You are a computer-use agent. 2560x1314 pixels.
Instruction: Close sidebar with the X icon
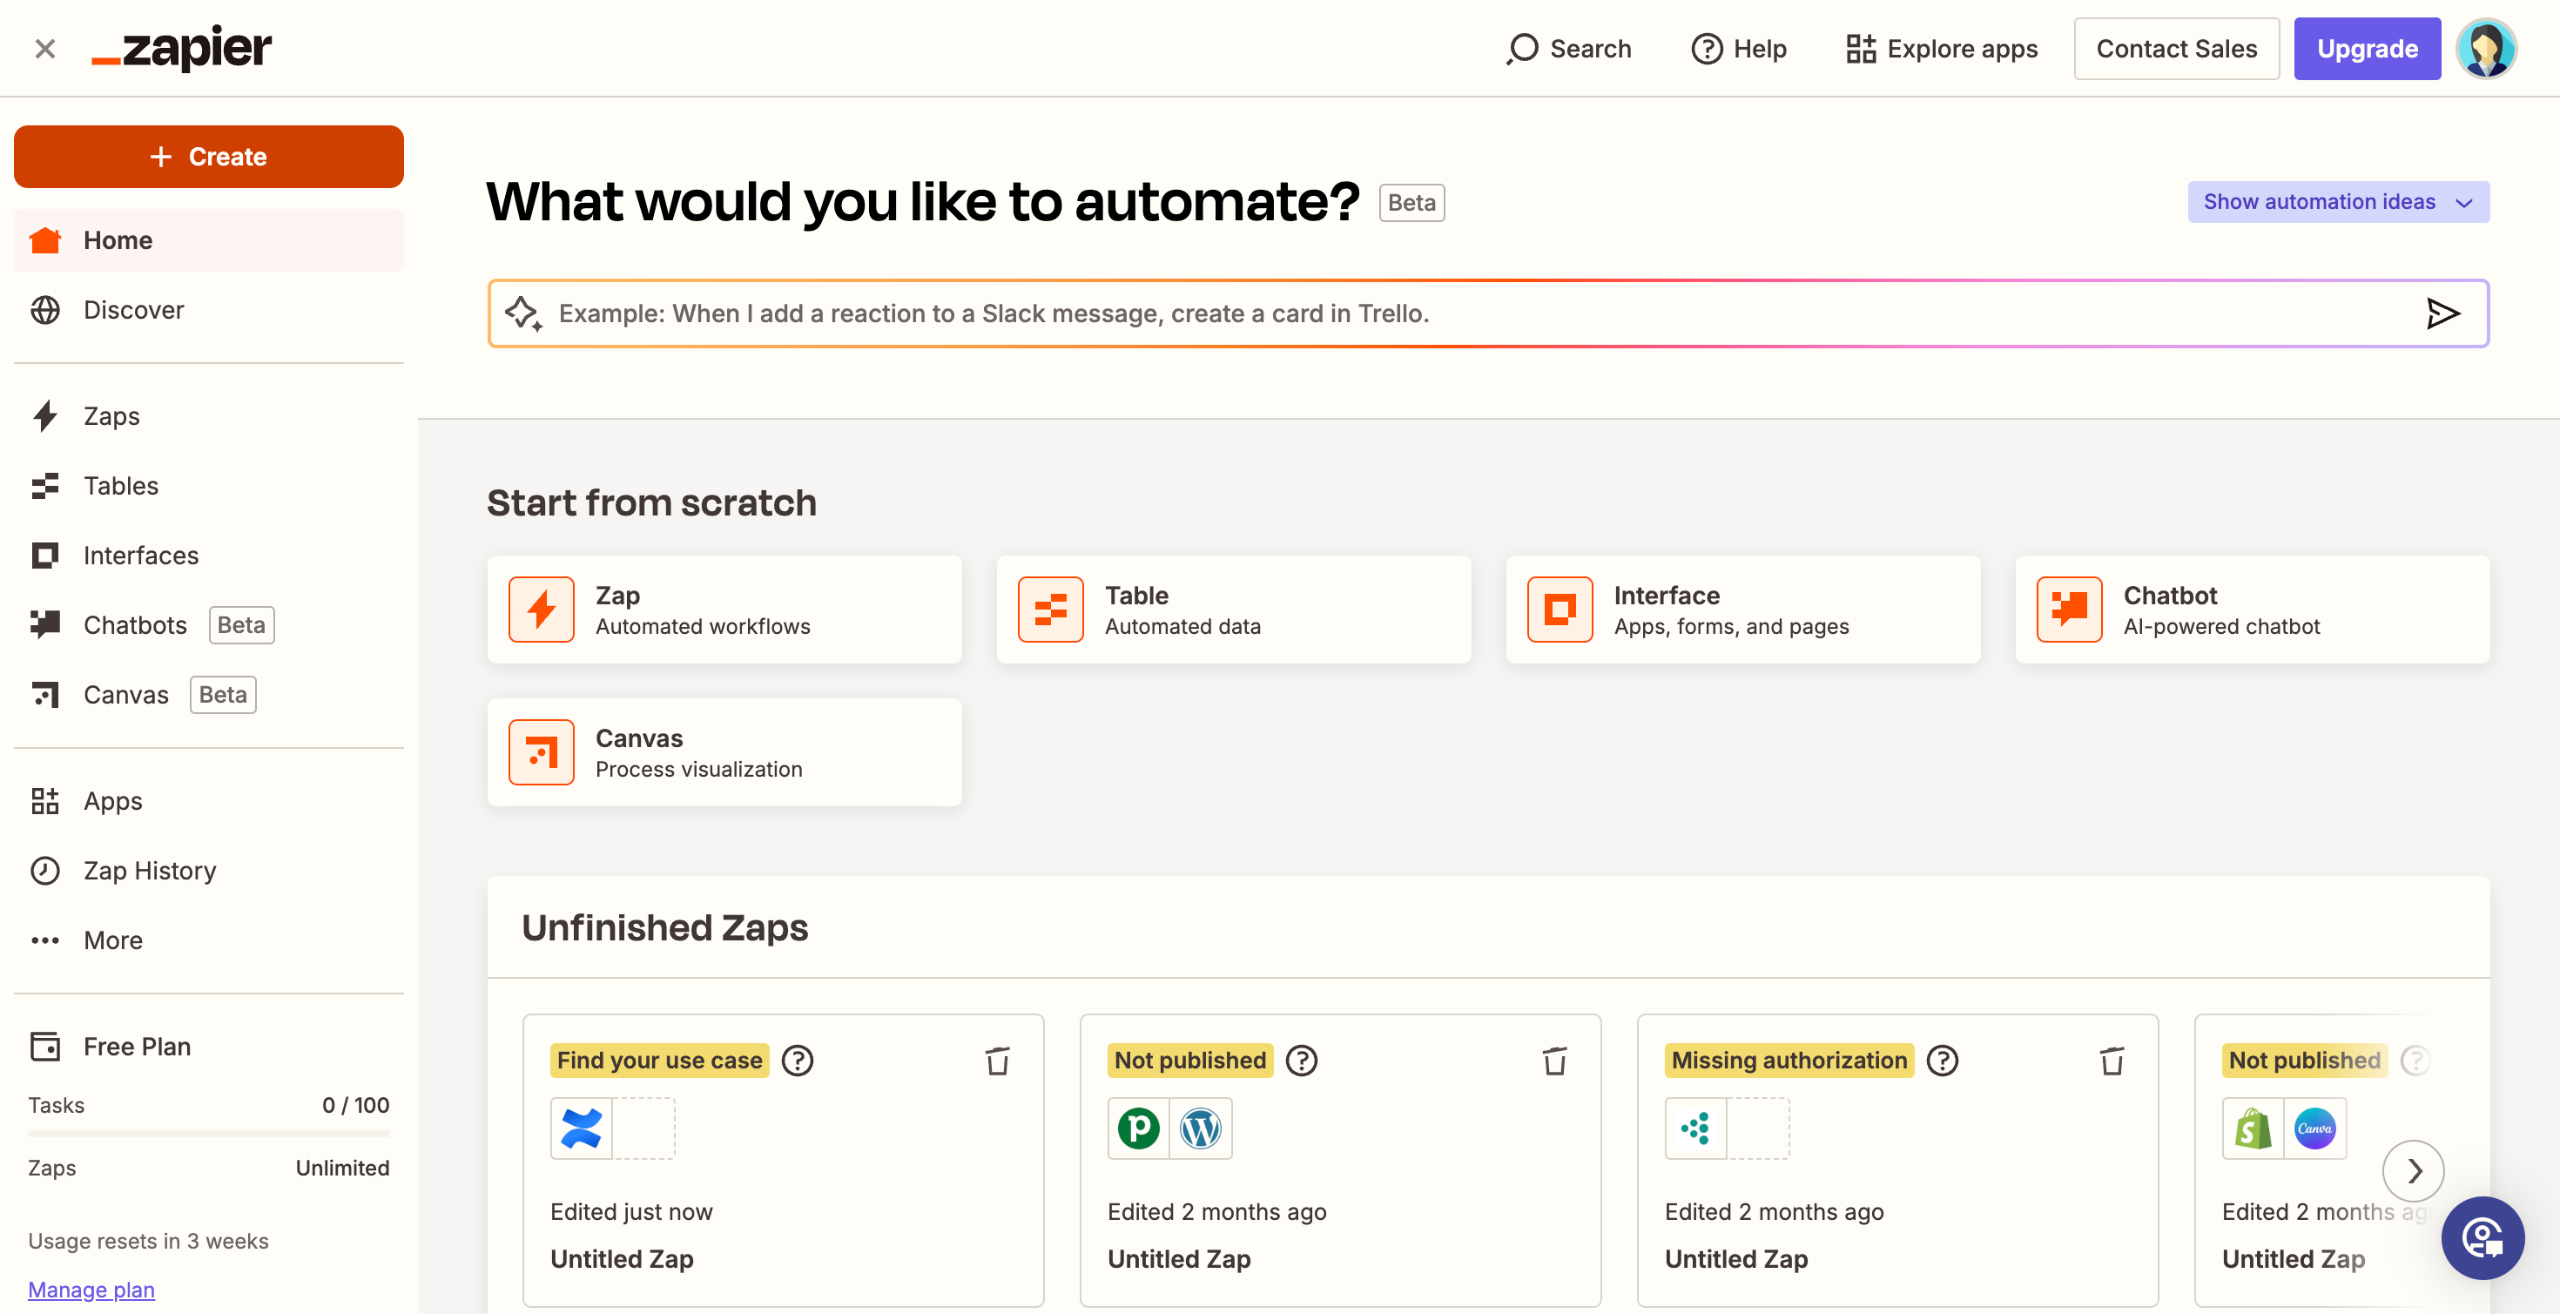point(45,48)
